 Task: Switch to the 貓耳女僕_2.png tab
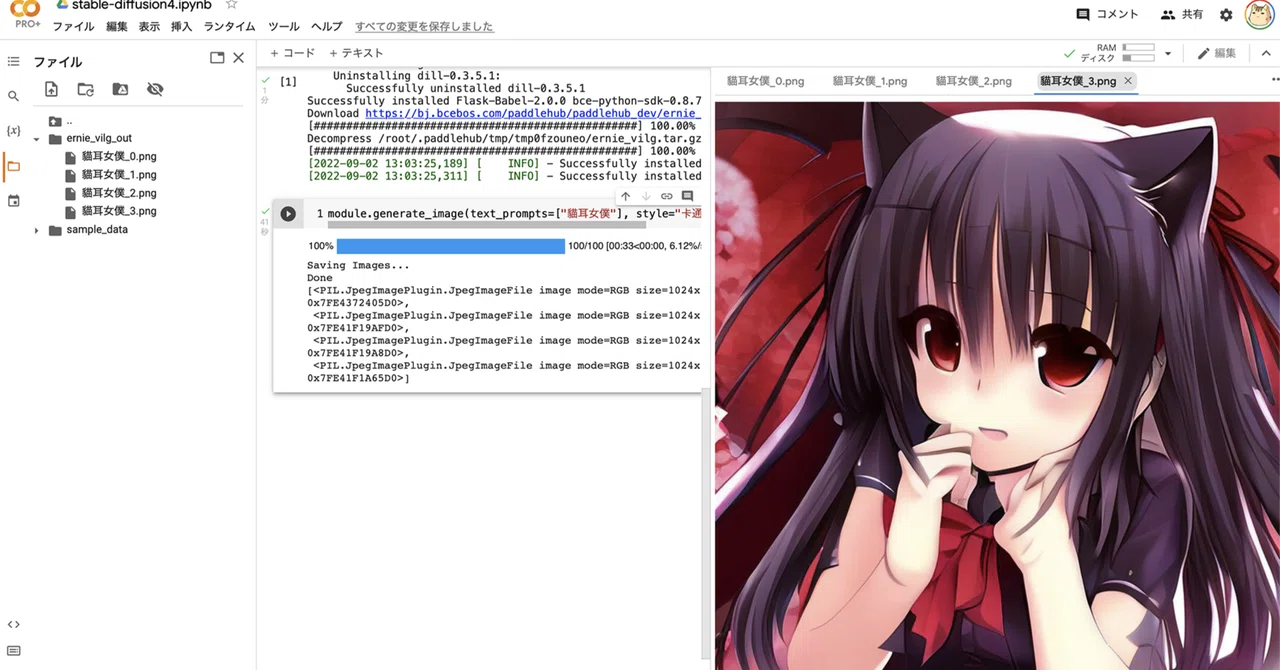tap(973, 81)
